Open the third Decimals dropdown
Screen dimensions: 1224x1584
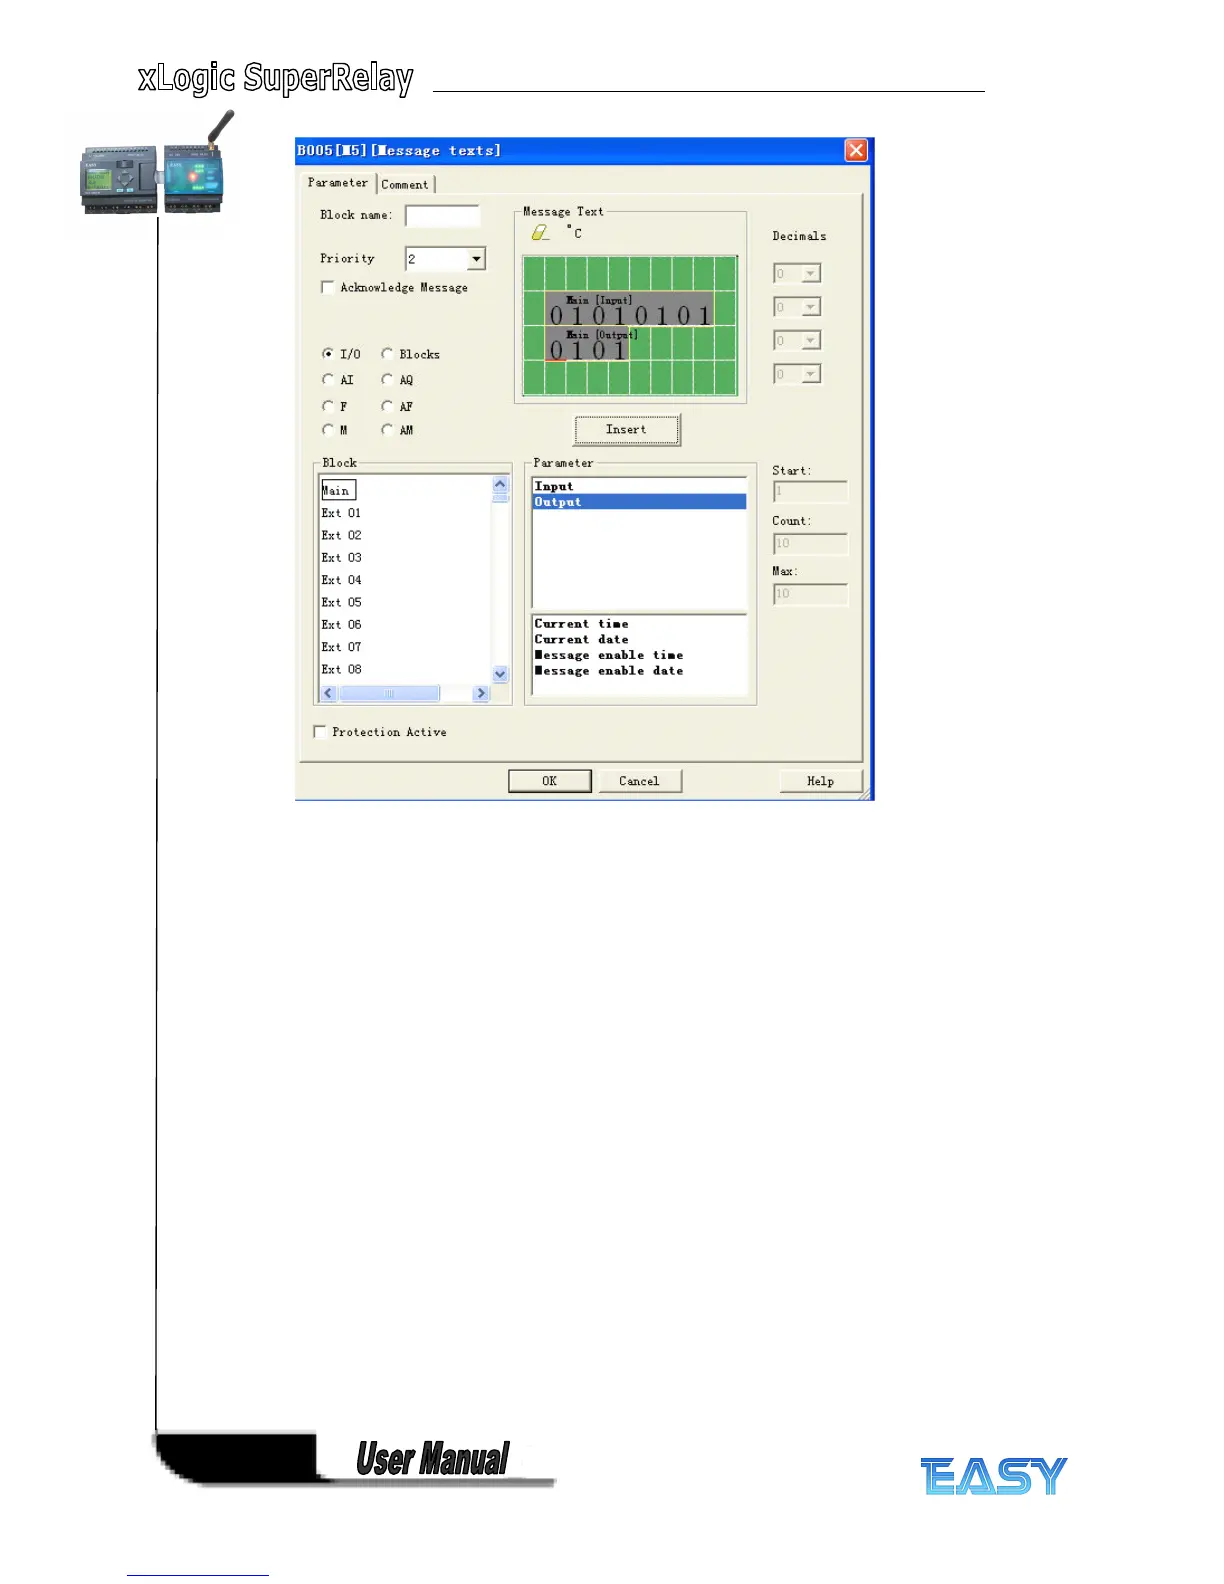pos(811,341)
